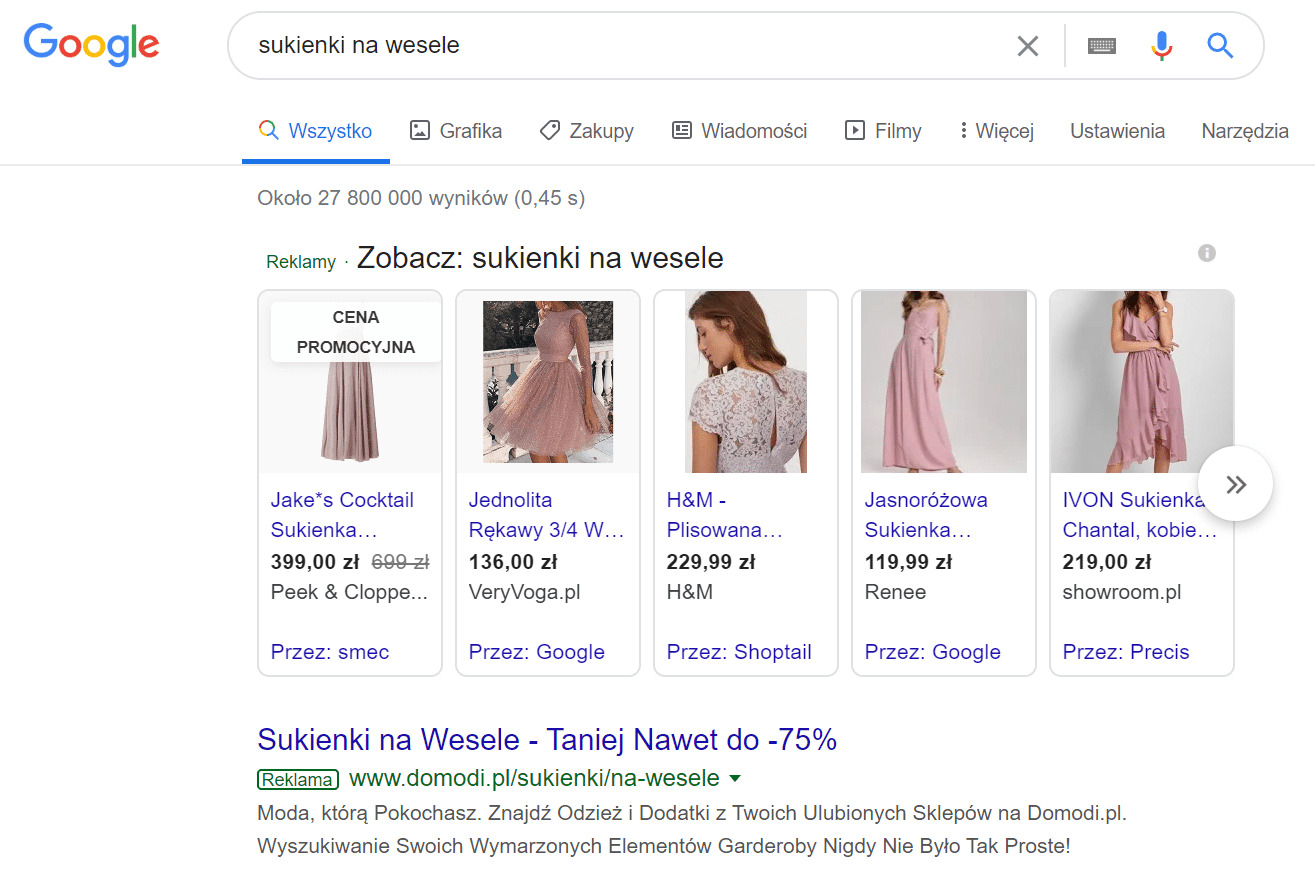Click the crossed-out 699 zł price
The height and width of the screenshot is (869, 1315).
(400, 561)
